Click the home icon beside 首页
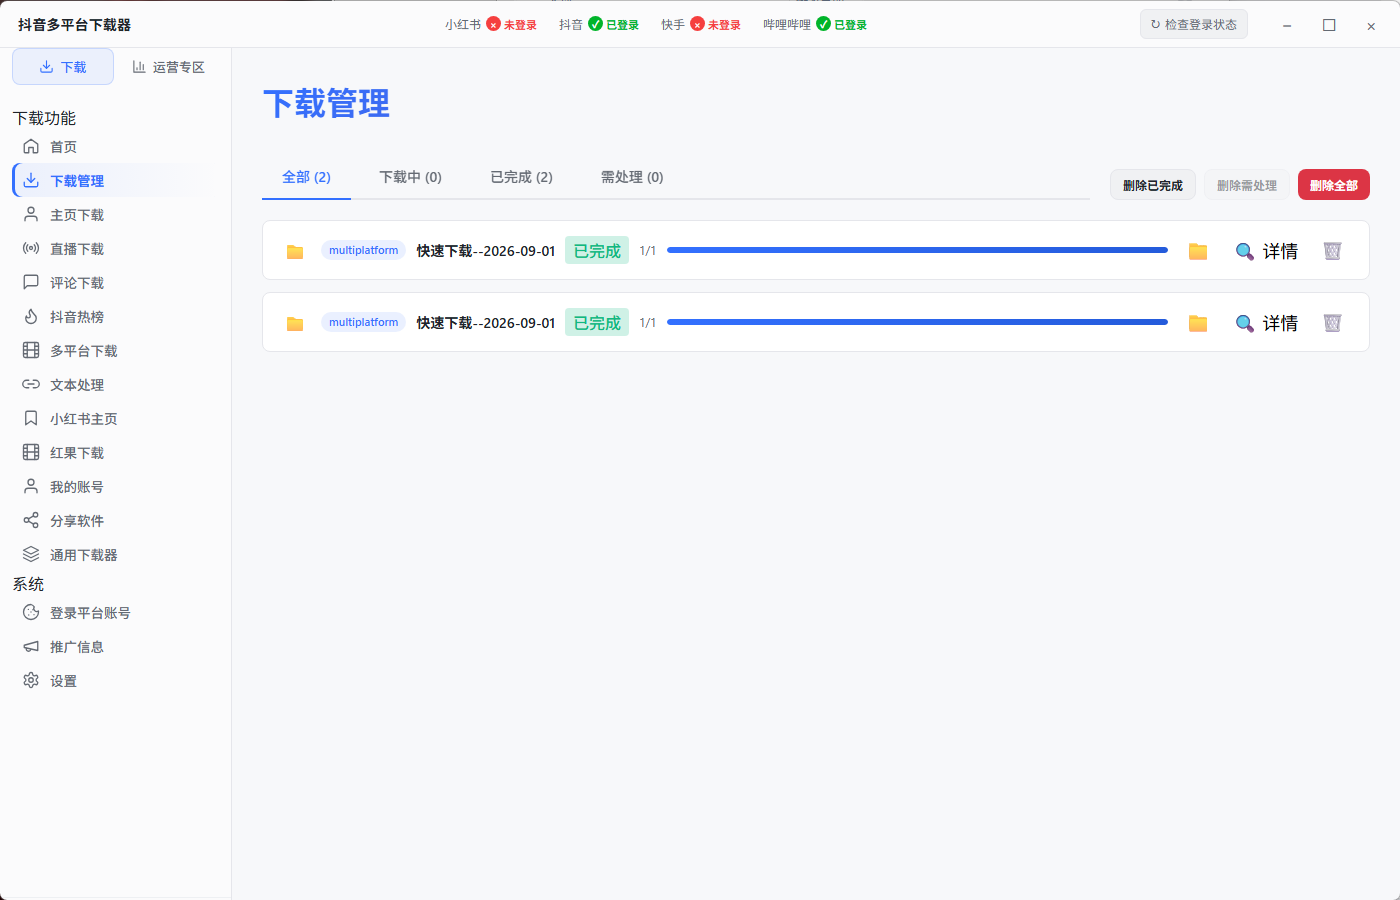This screenshot has width=1400, height=900. (x=31, y=147)
